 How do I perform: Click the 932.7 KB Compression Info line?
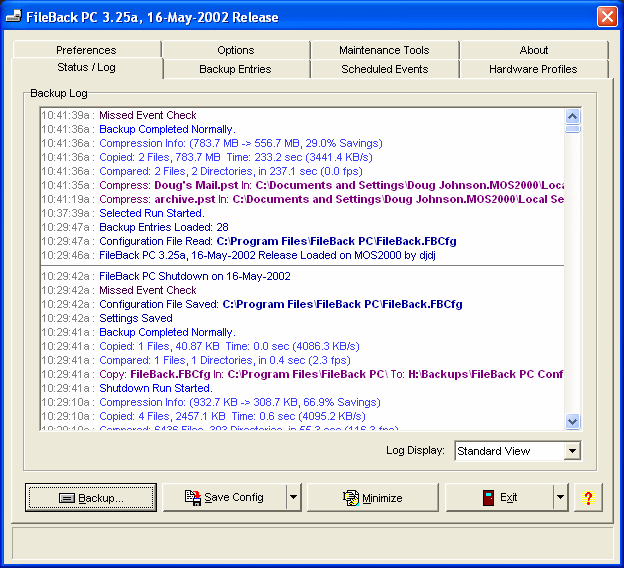point(211,402)
